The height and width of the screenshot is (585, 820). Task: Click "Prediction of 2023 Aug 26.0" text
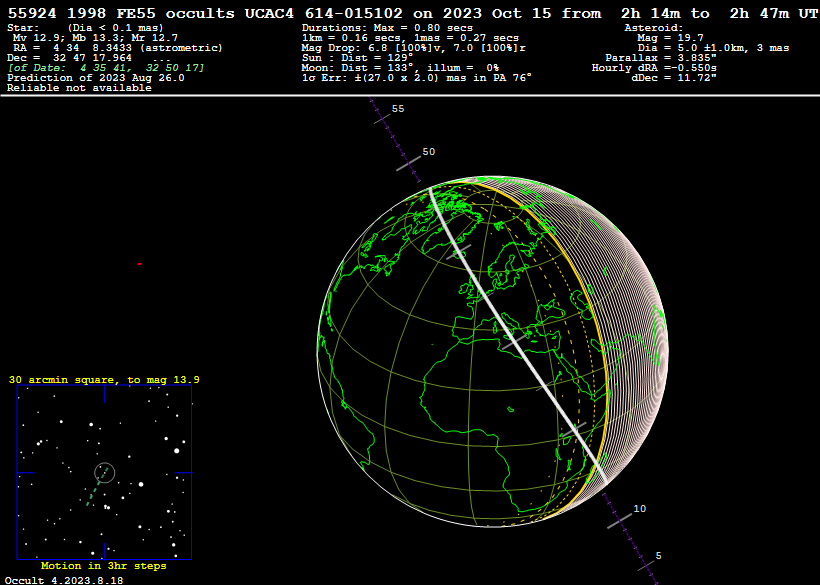(96, 77)
